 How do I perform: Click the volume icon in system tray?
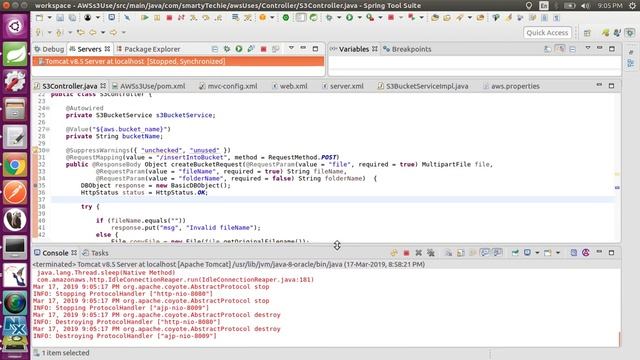pos(585,6)
